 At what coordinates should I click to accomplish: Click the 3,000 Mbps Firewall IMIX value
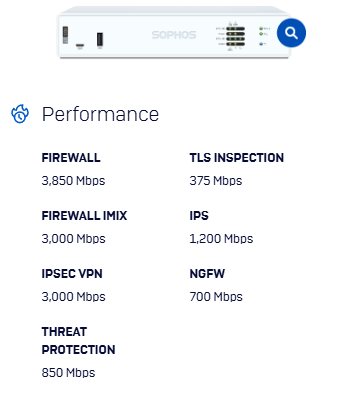(73, 239)
